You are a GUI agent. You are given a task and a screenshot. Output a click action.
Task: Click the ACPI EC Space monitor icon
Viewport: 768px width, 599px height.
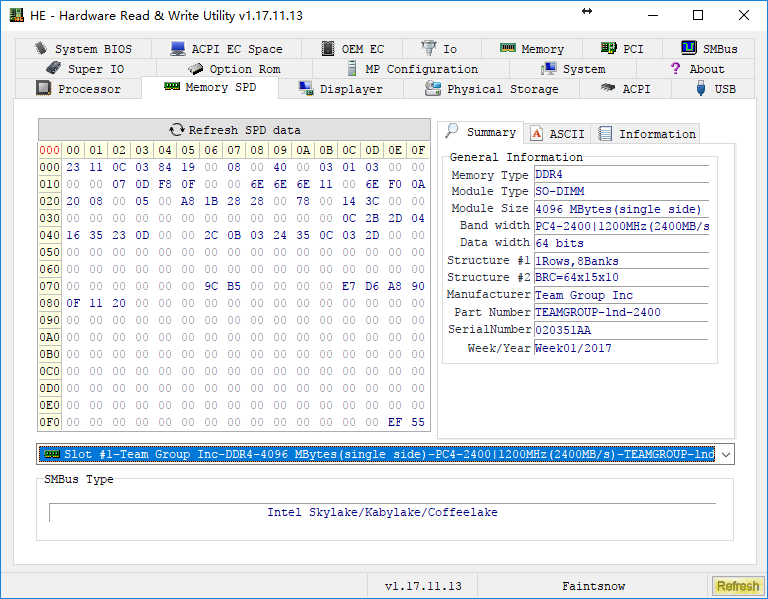tap(178, 49)
